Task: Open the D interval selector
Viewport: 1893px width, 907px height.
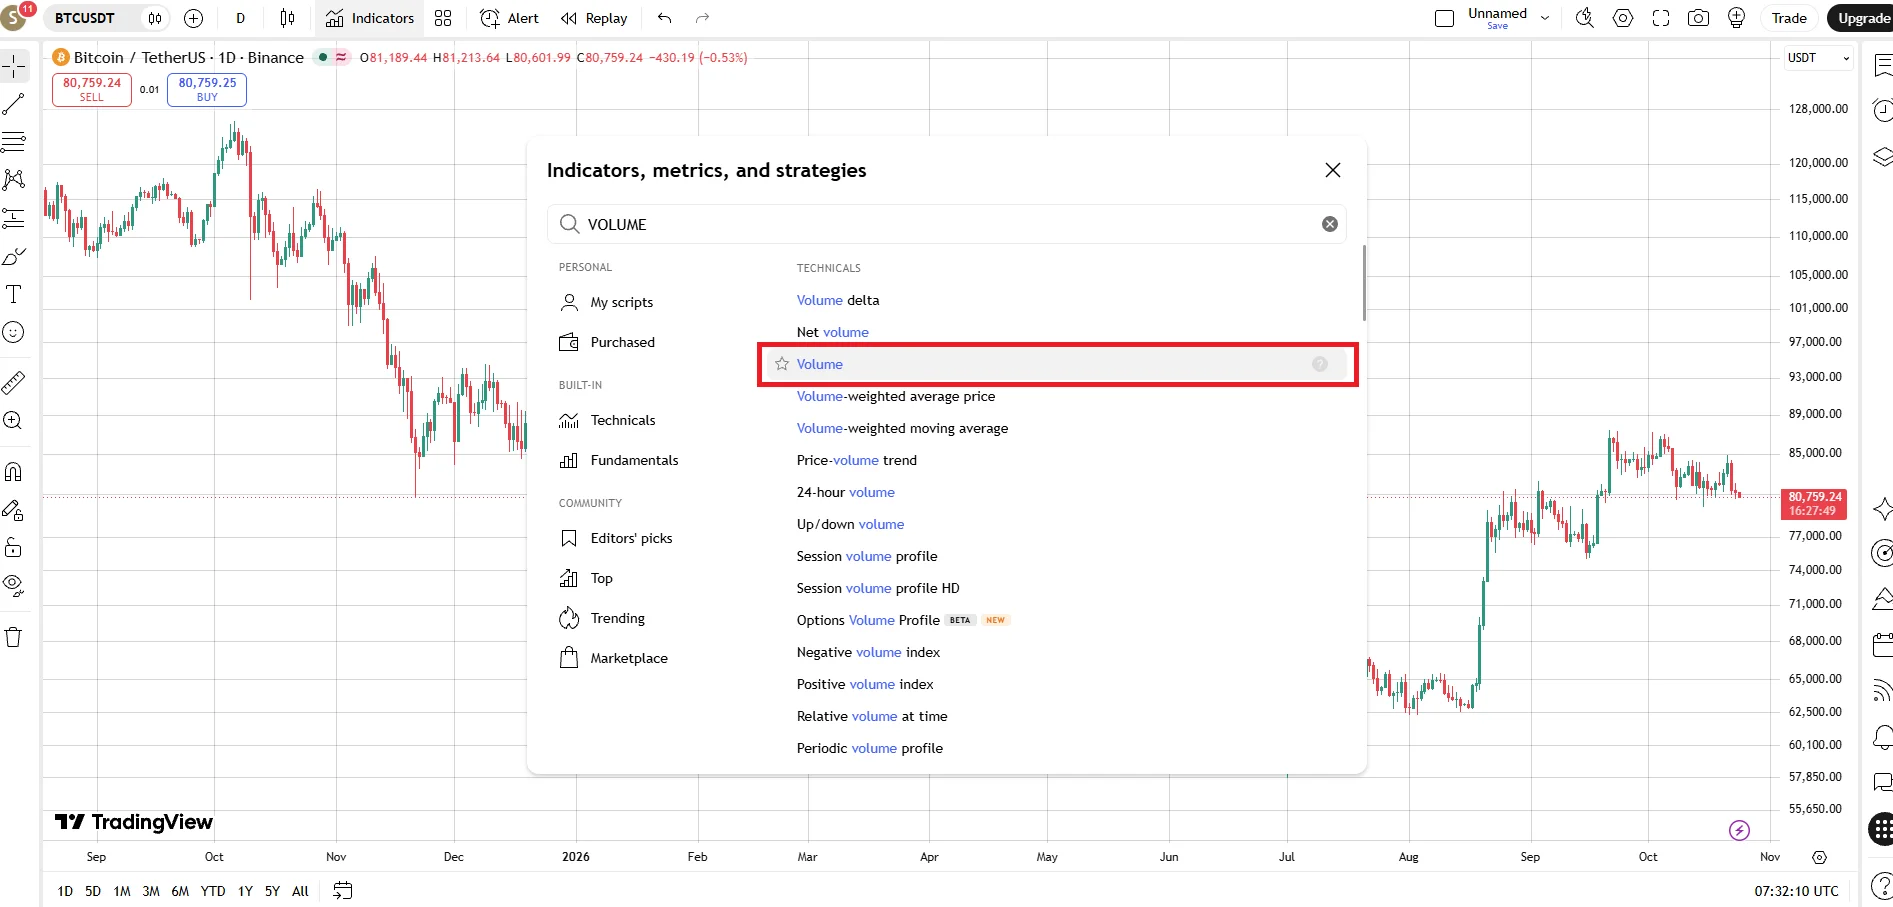Action: click(240, 18)
